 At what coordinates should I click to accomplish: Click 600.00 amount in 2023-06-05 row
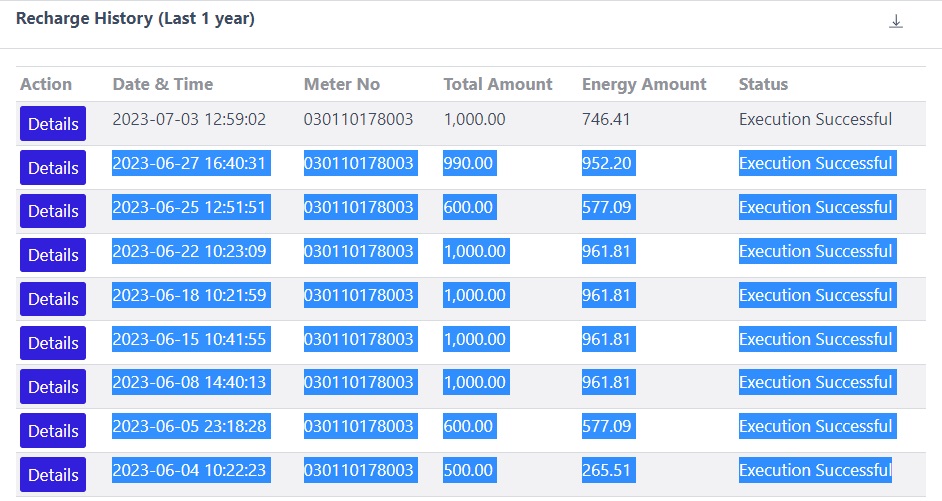pyautogui.click(x=470, y=426)
